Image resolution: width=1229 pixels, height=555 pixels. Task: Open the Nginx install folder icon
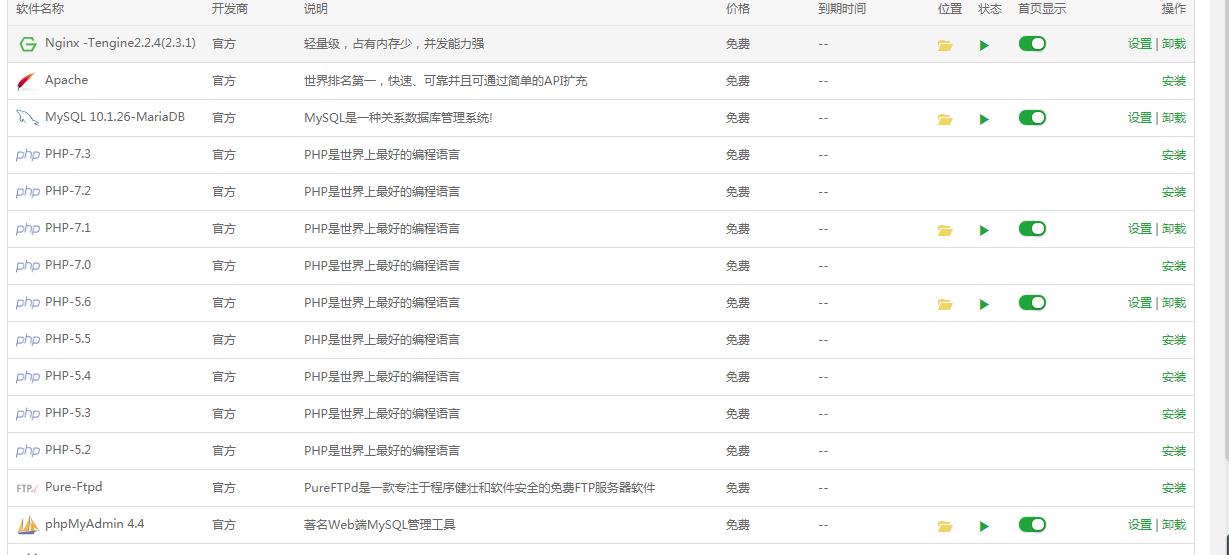click(945, 45)
